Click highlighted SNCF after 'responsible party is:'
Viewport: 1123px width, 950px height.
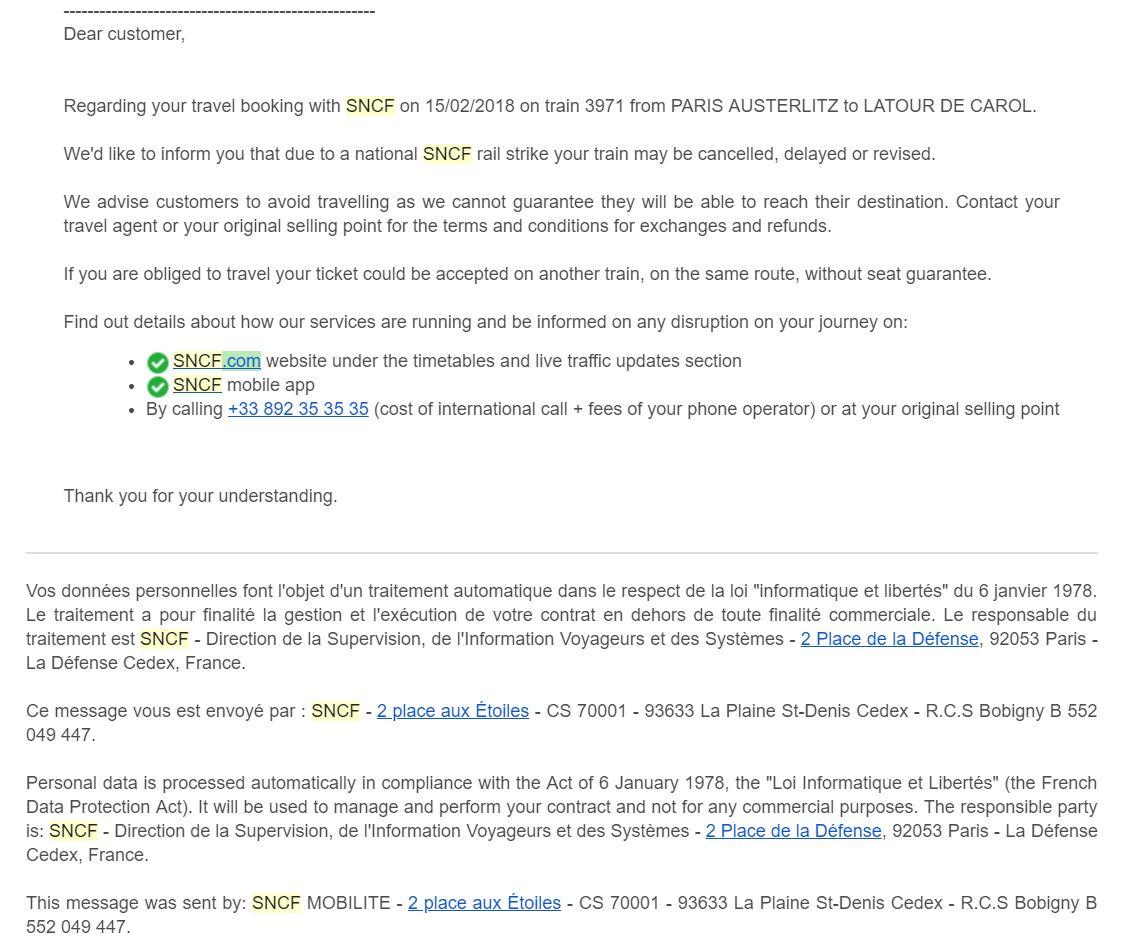pyautogui.click(x=73, y=831)
